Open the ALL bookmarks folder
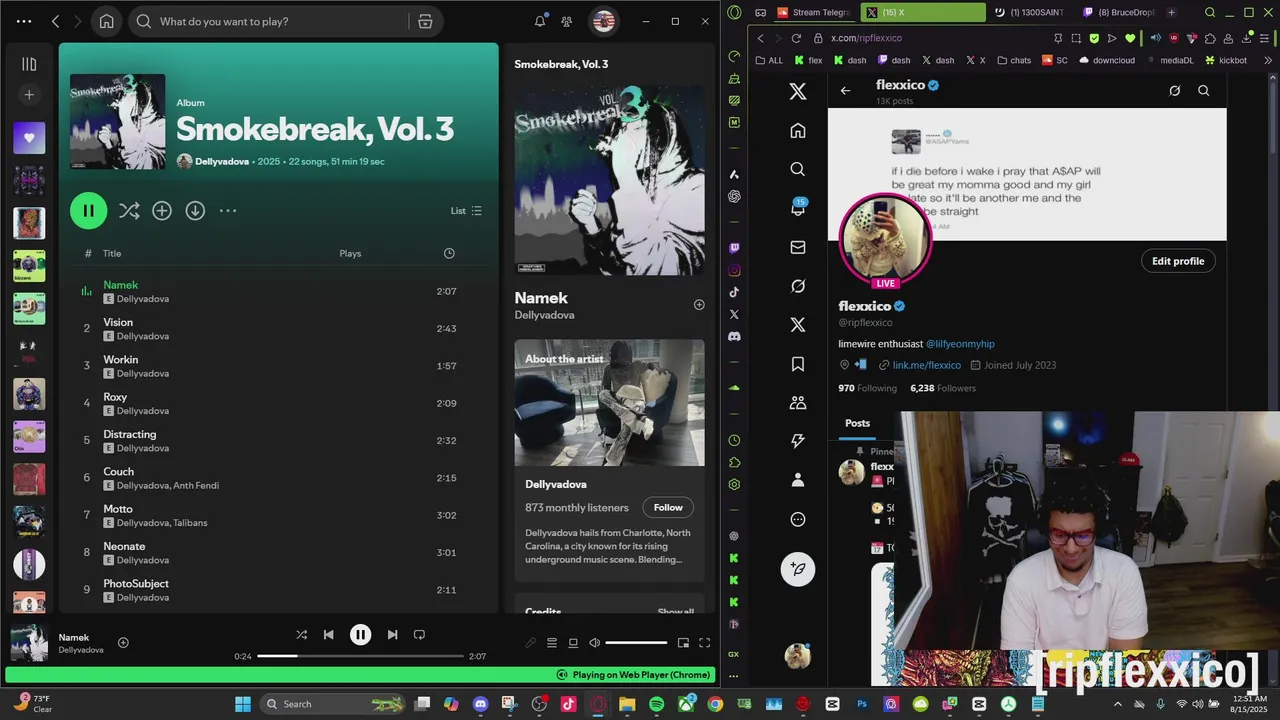This screenshot has height=720, width=1280. [x=769, y=60]
